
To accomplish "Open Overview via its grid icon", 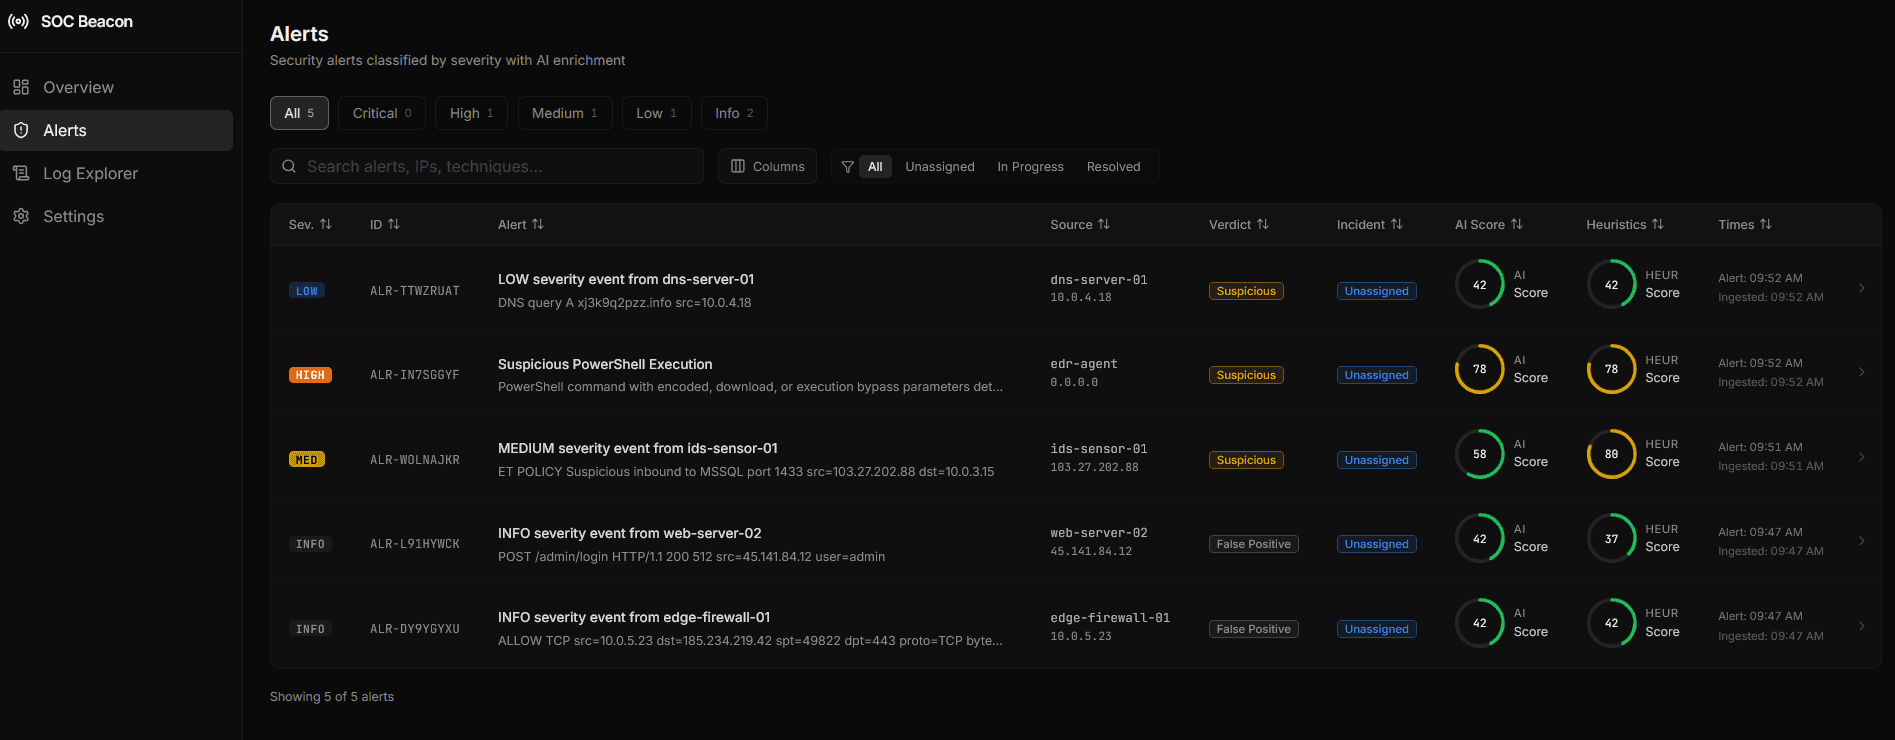I will [x=21, y=87].
